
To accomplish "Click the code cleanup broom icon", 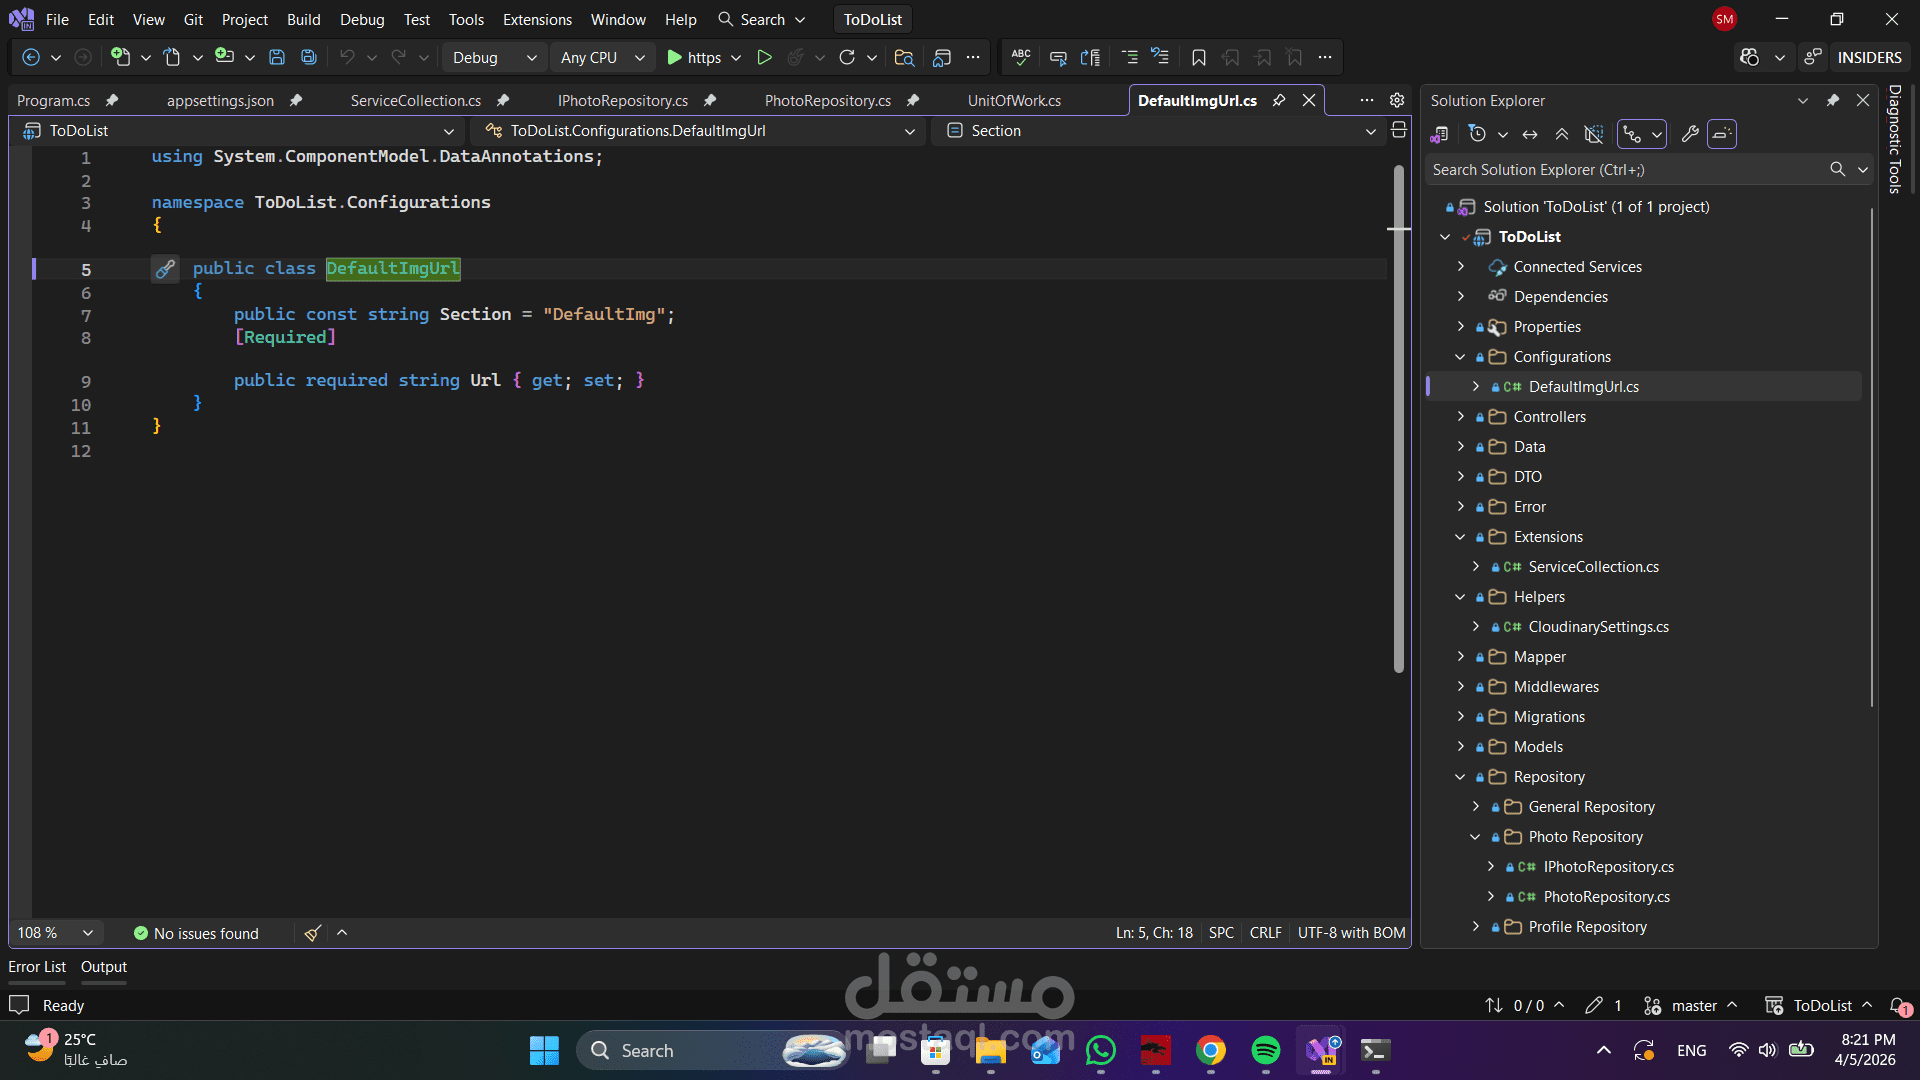I will (x=313, y=933).
